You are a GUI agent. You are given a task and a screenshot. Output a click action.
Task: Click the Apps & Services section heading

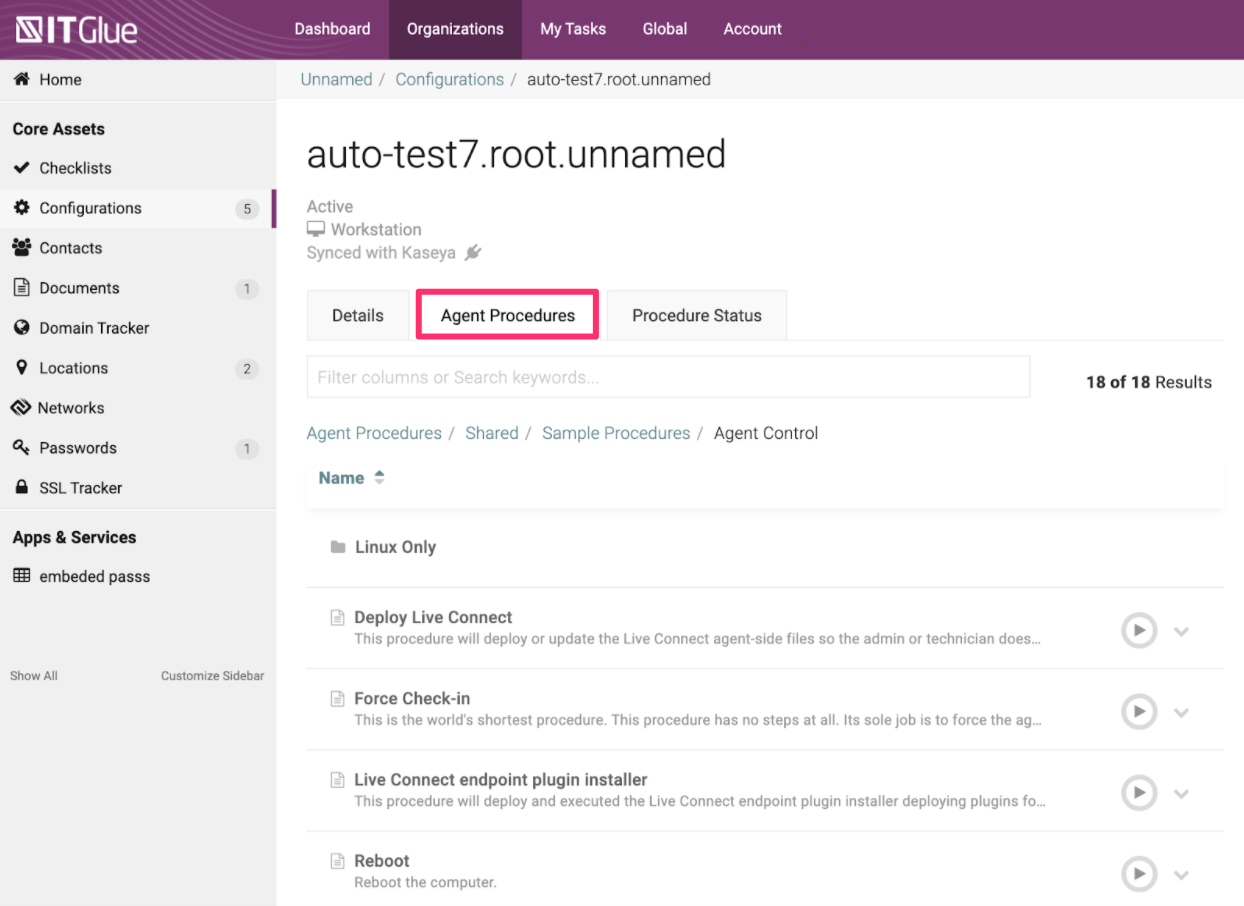point(74,537)
